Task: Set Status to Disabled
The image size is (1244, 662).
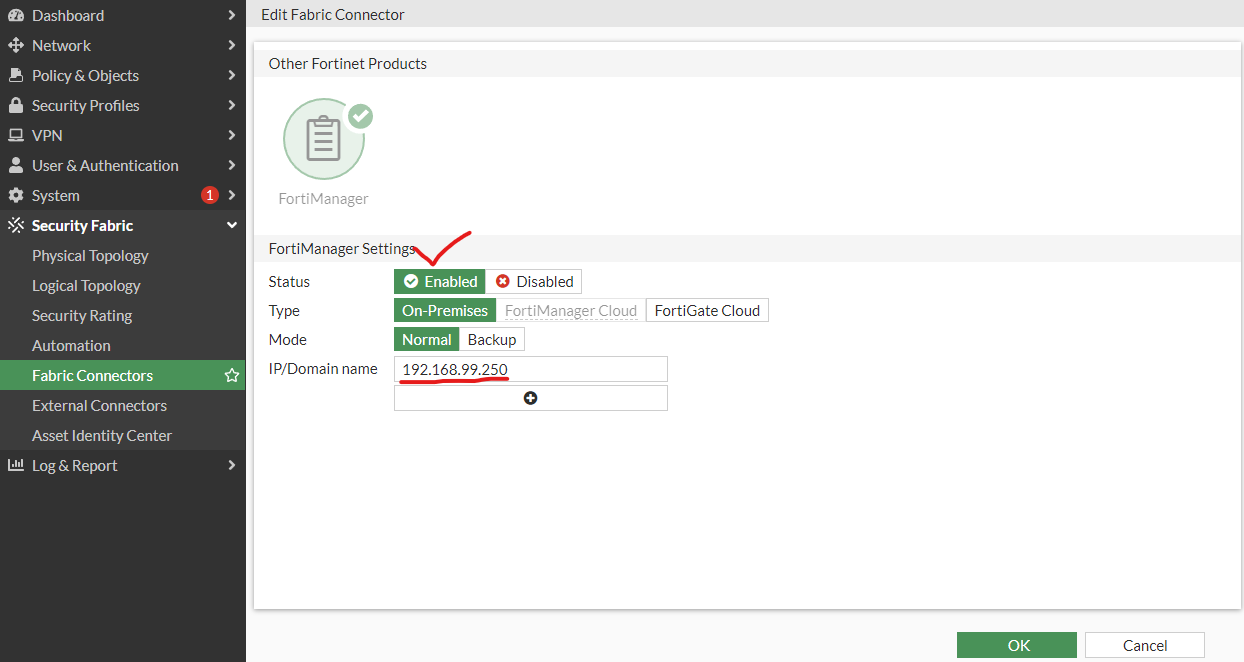Action: click(534, 282)
